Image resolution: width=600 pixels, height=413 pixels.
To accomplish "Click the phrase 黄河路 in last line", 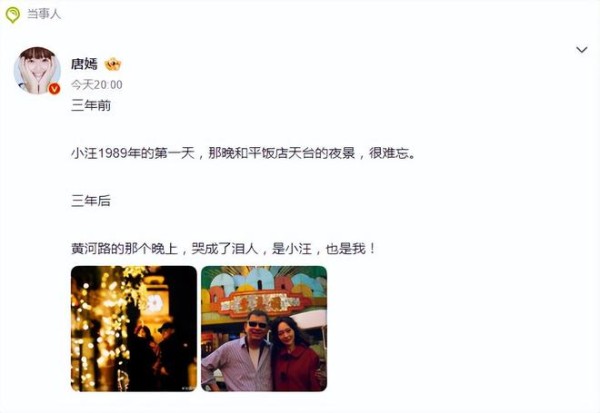I will (91, 248).
